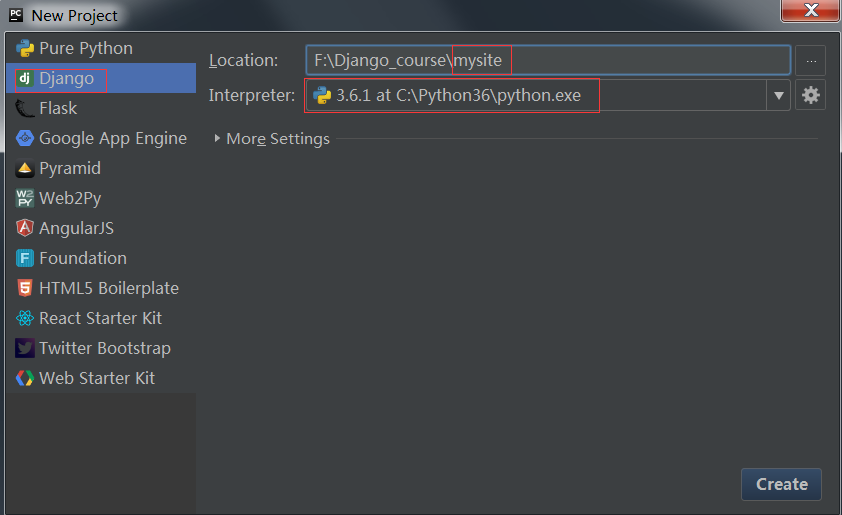Viewport: 842px width, 515px height.
Task: Choose Google App Engine project type
Action: [101, 139]
